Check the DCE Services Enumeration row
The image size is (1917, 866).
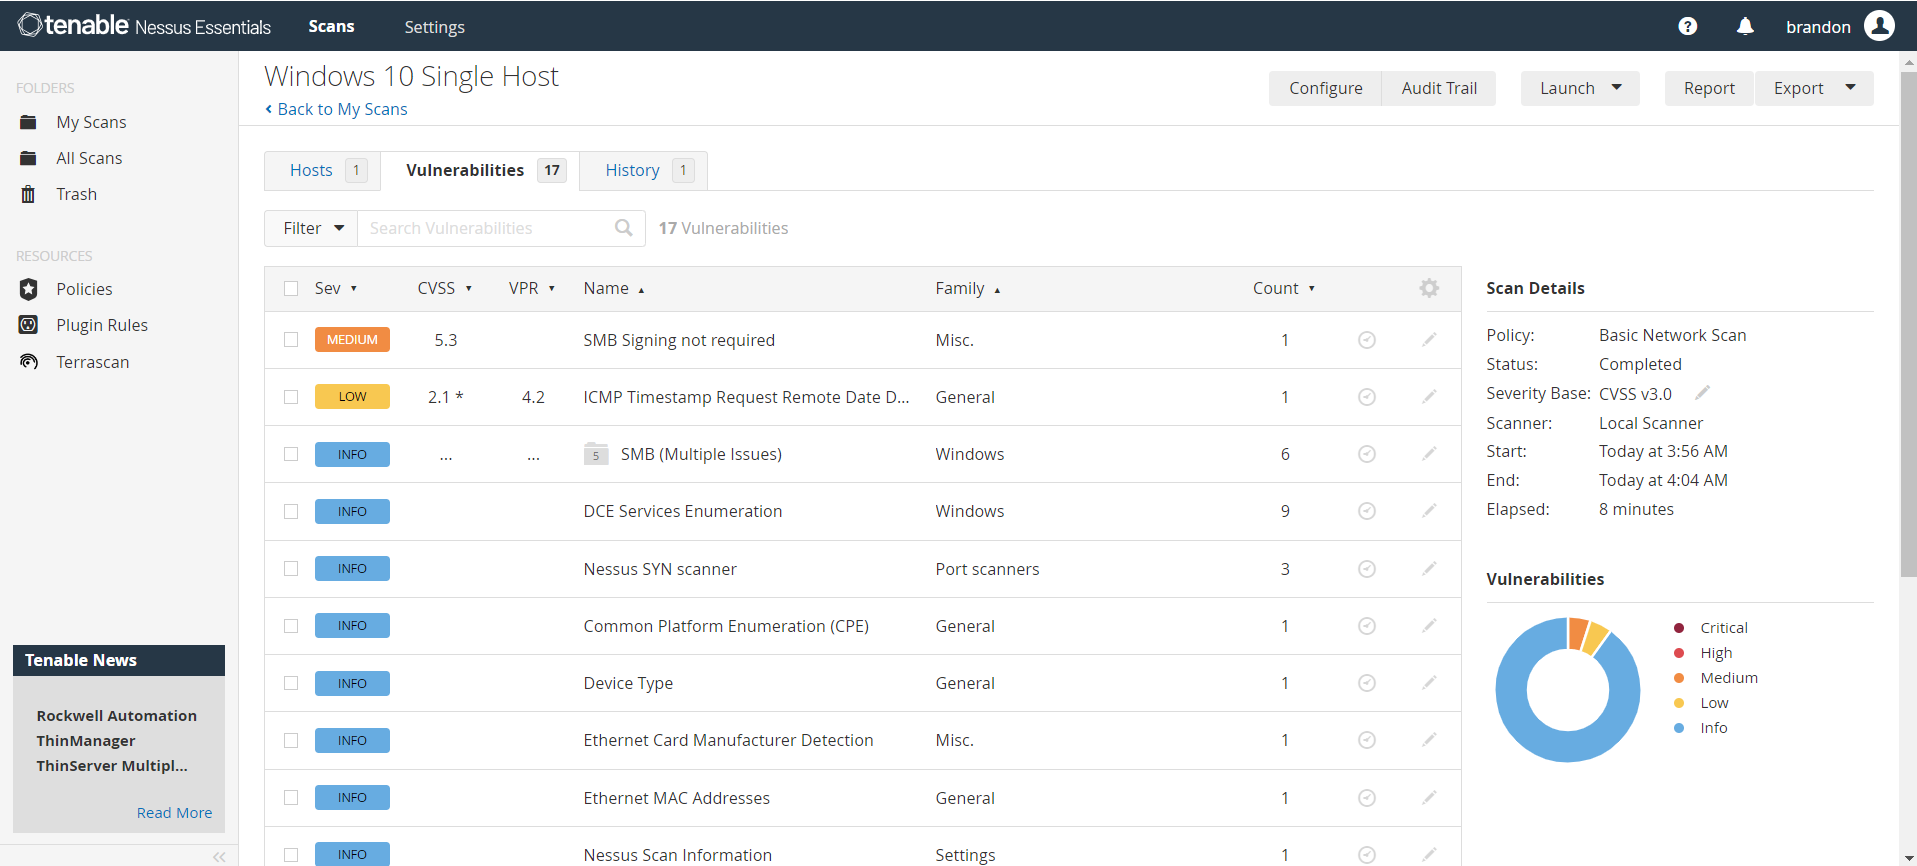(x=291, y=511)
